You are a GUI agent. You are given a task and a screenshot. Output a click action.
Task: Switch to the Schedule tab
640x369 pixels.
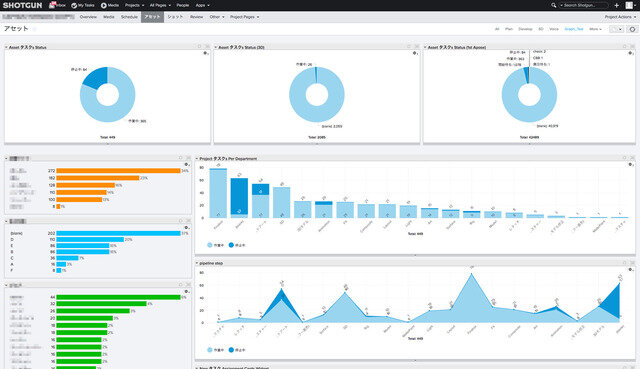coord(129,17)
